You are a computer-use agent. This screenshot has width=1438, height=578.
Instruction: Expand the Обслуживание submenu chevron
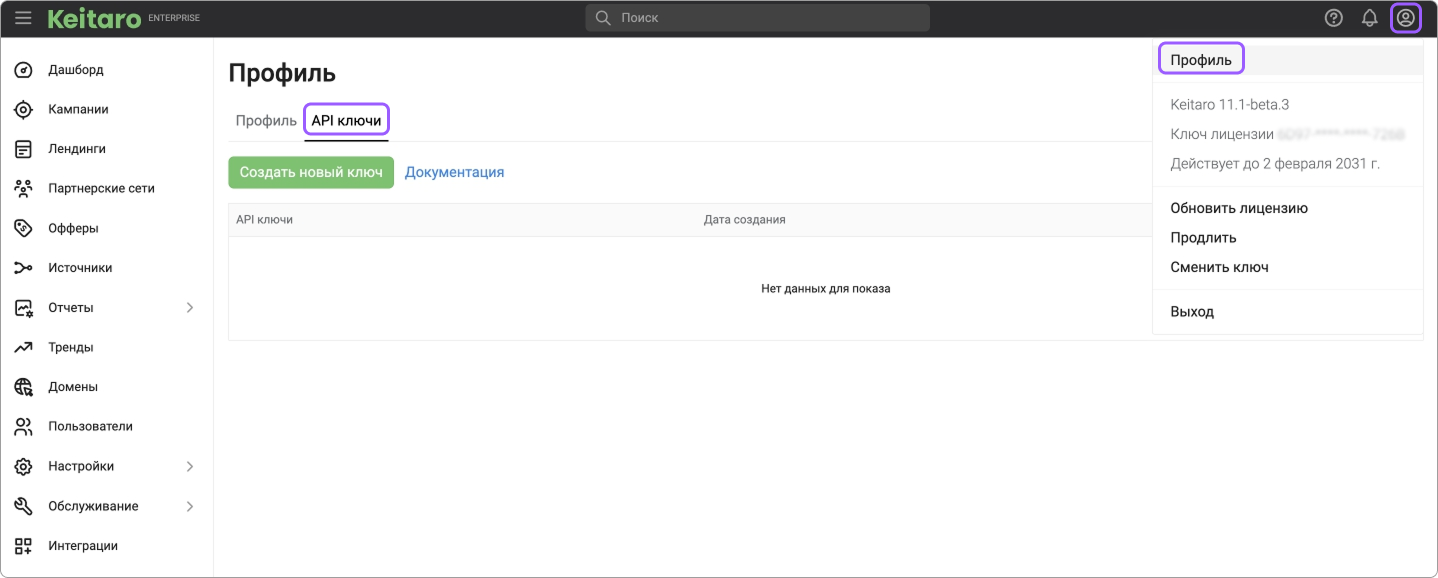click(190, 506)
